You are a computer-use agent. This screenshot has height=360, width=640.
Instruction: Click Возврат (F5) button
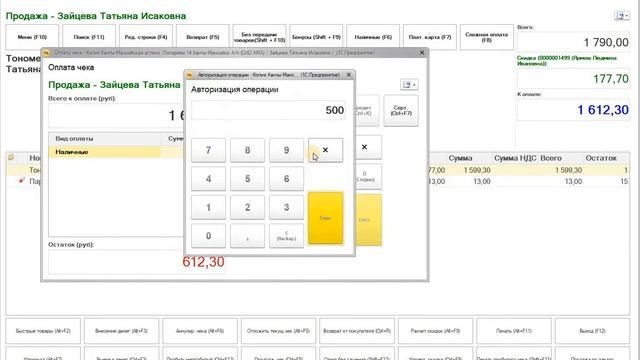[202, 37]
